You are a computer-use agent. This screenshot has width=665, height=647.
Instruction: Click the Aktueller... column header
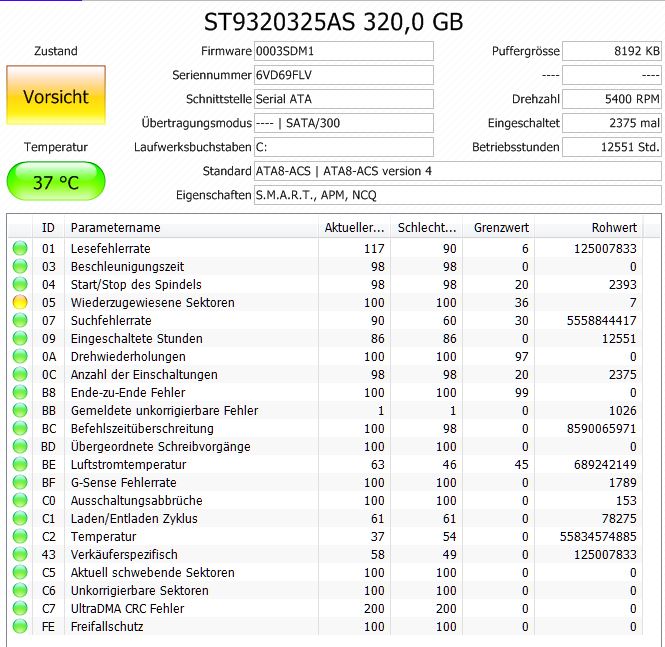355,228
